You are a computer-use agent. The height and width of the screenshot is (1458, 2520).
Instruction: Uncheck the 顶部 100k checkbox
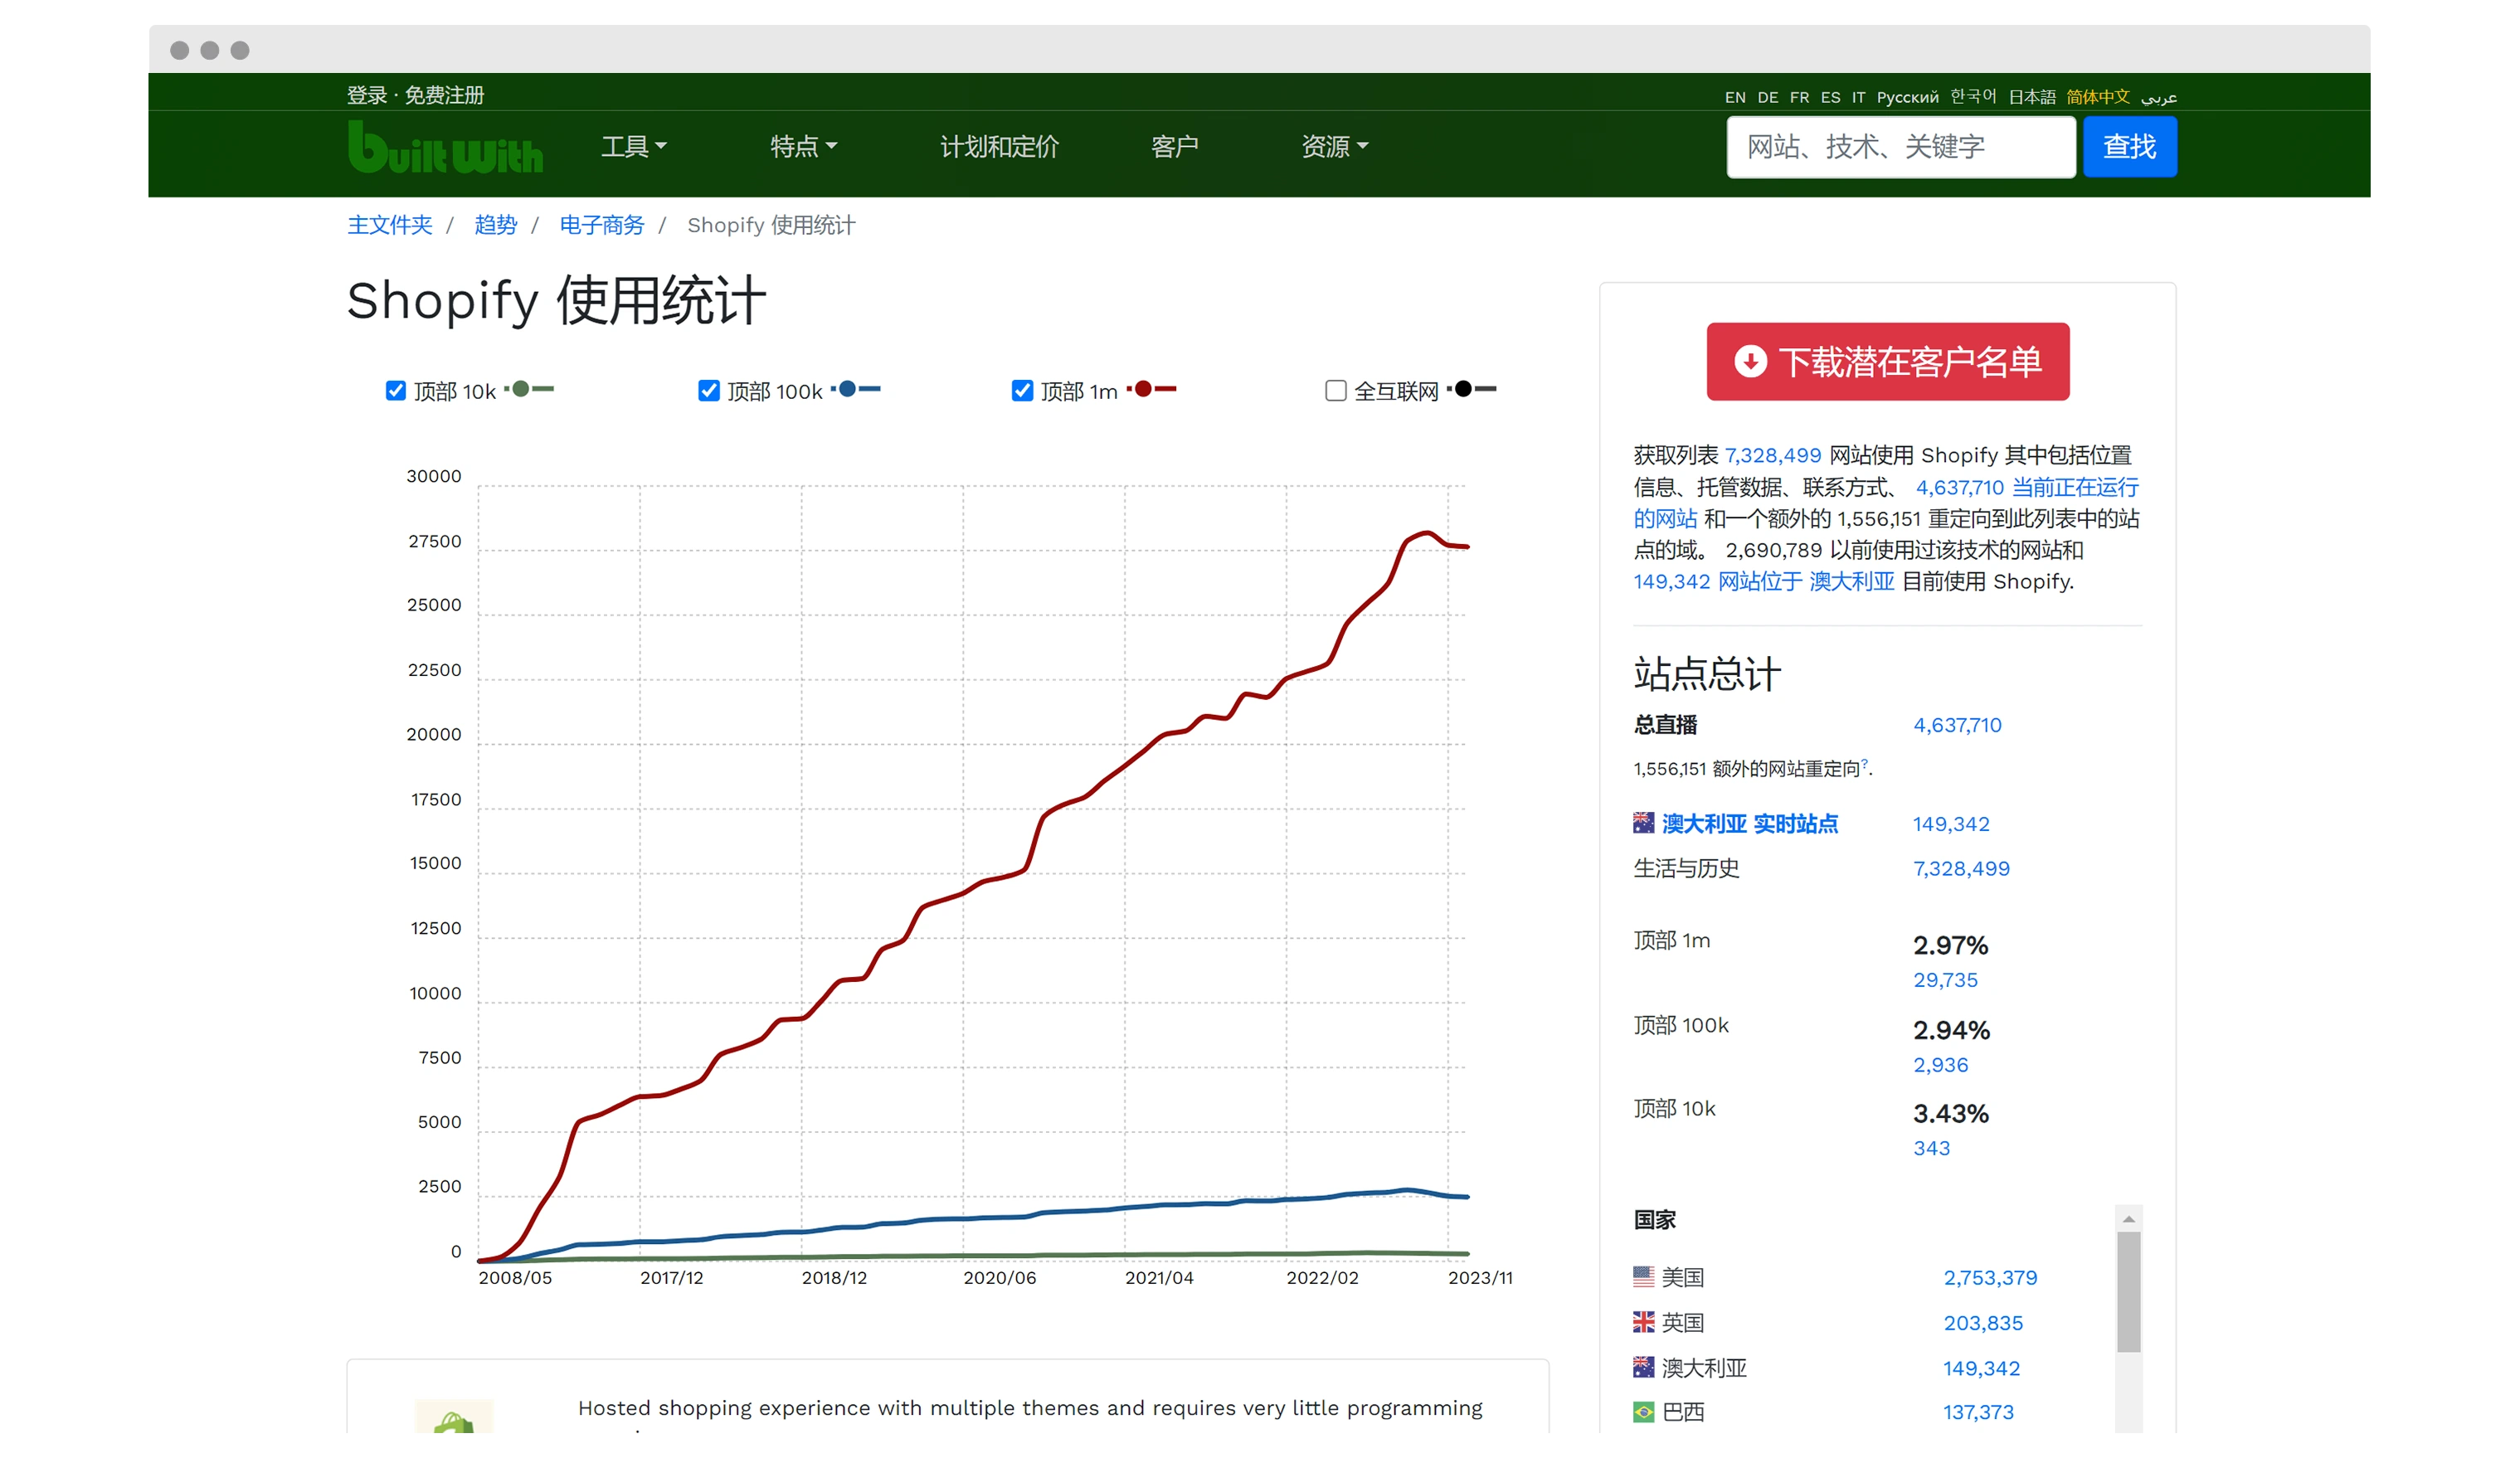click(709, 390)
